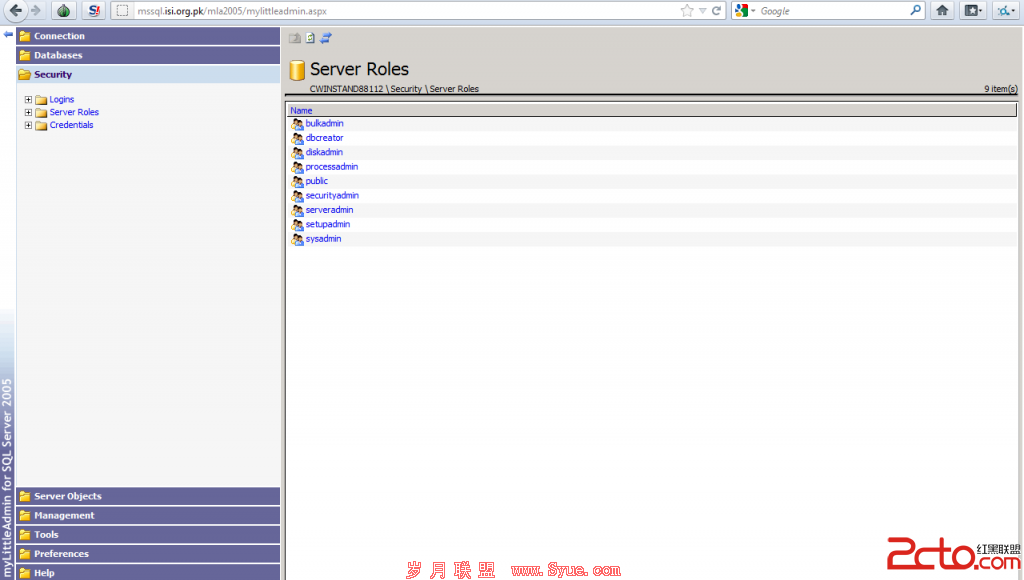
Task: Sort by the Name column header
Action: [x=301, y=110]
